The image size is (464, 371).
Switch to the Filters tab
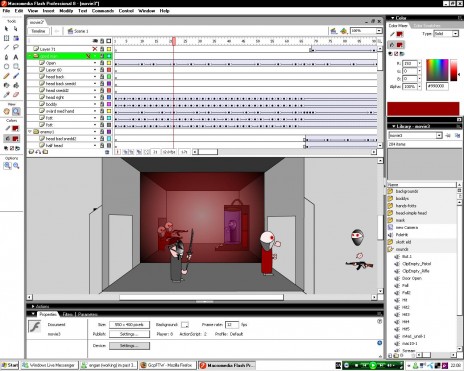click(67, 314)
